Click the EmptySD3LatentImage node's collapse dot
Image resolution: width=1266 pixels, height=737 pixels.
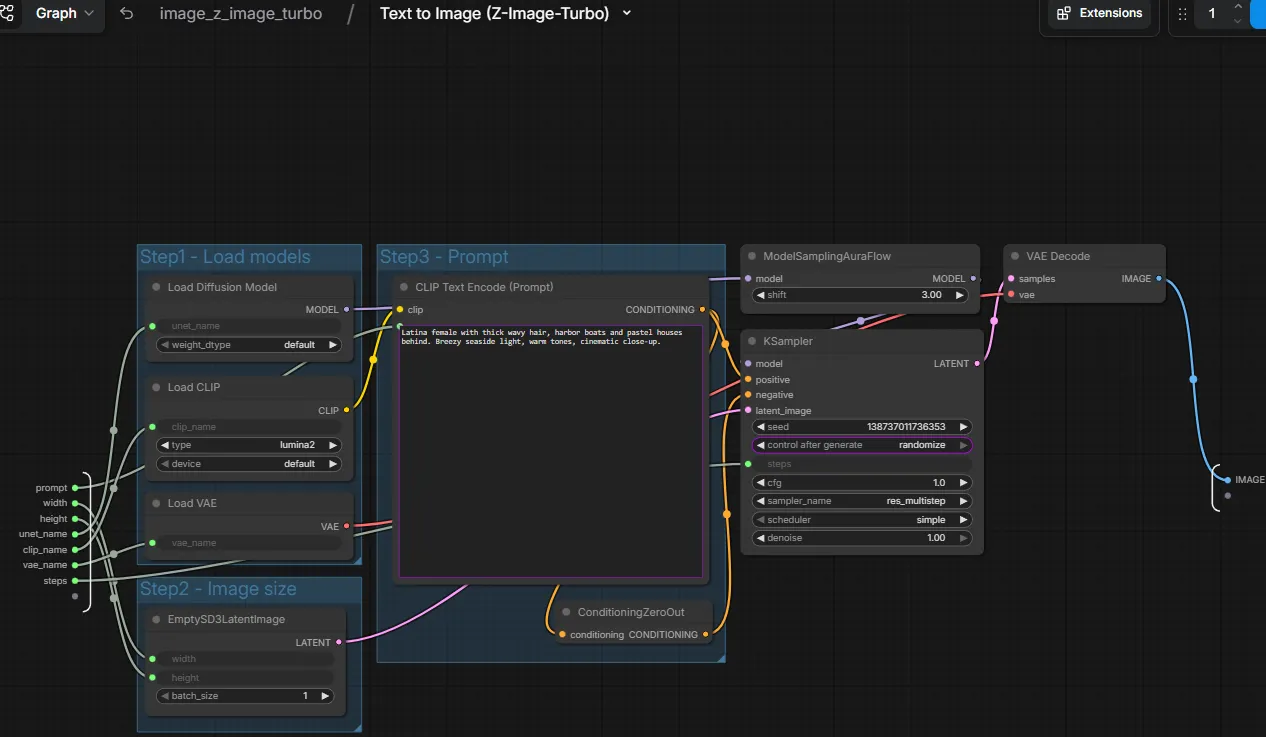[x=156, y=619]
